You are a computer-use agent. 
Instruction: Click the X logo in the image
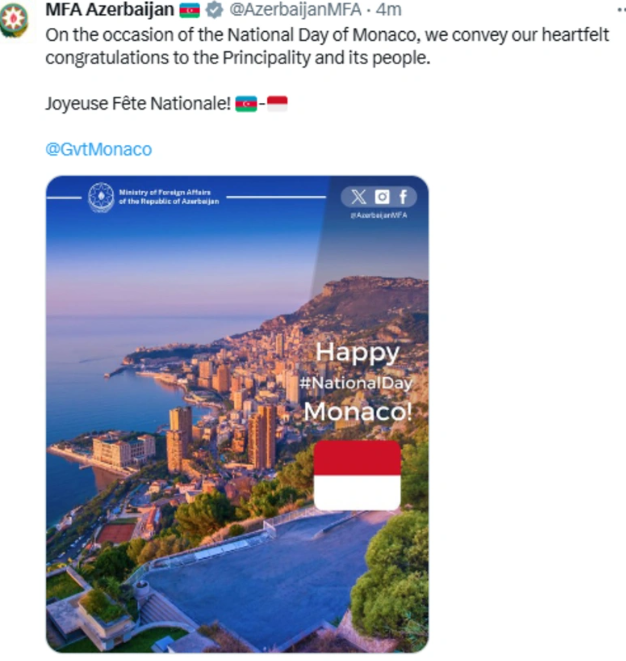(360, 197)
